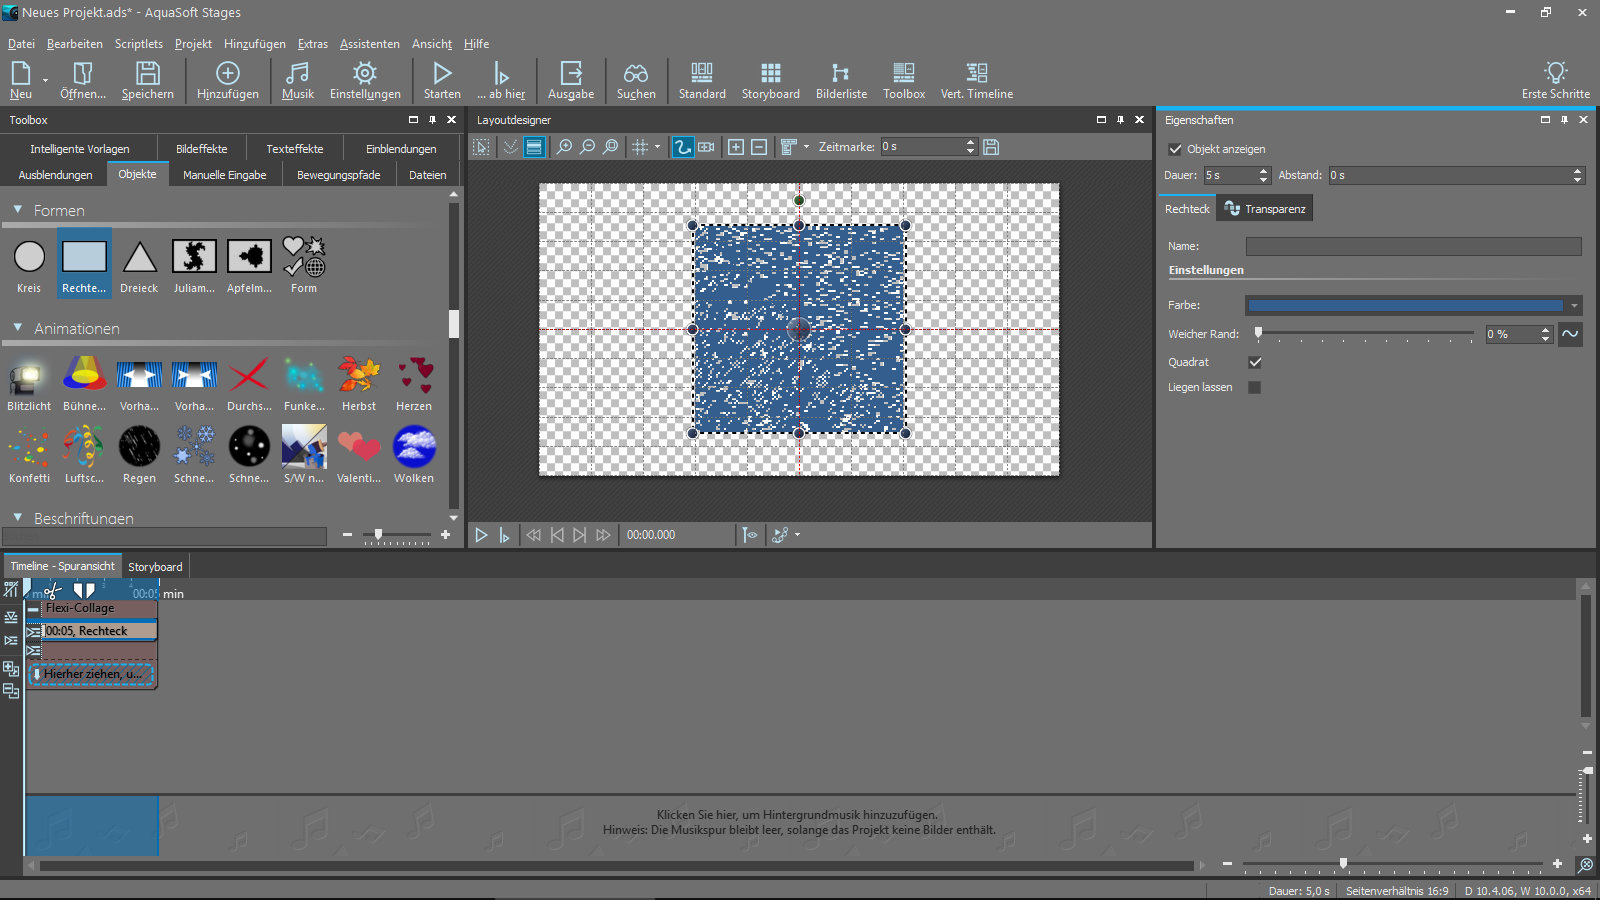The height and width of the screenshot is (900, 1600).
Task: Collapse the Formen section
Action: coord(18,210)
